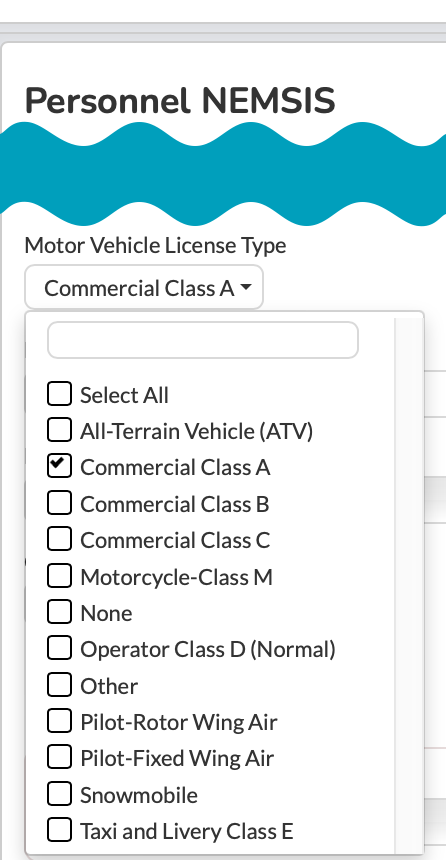Check the Other checkbox
This screenshot has width=446, height=860.
coord(59,685)
